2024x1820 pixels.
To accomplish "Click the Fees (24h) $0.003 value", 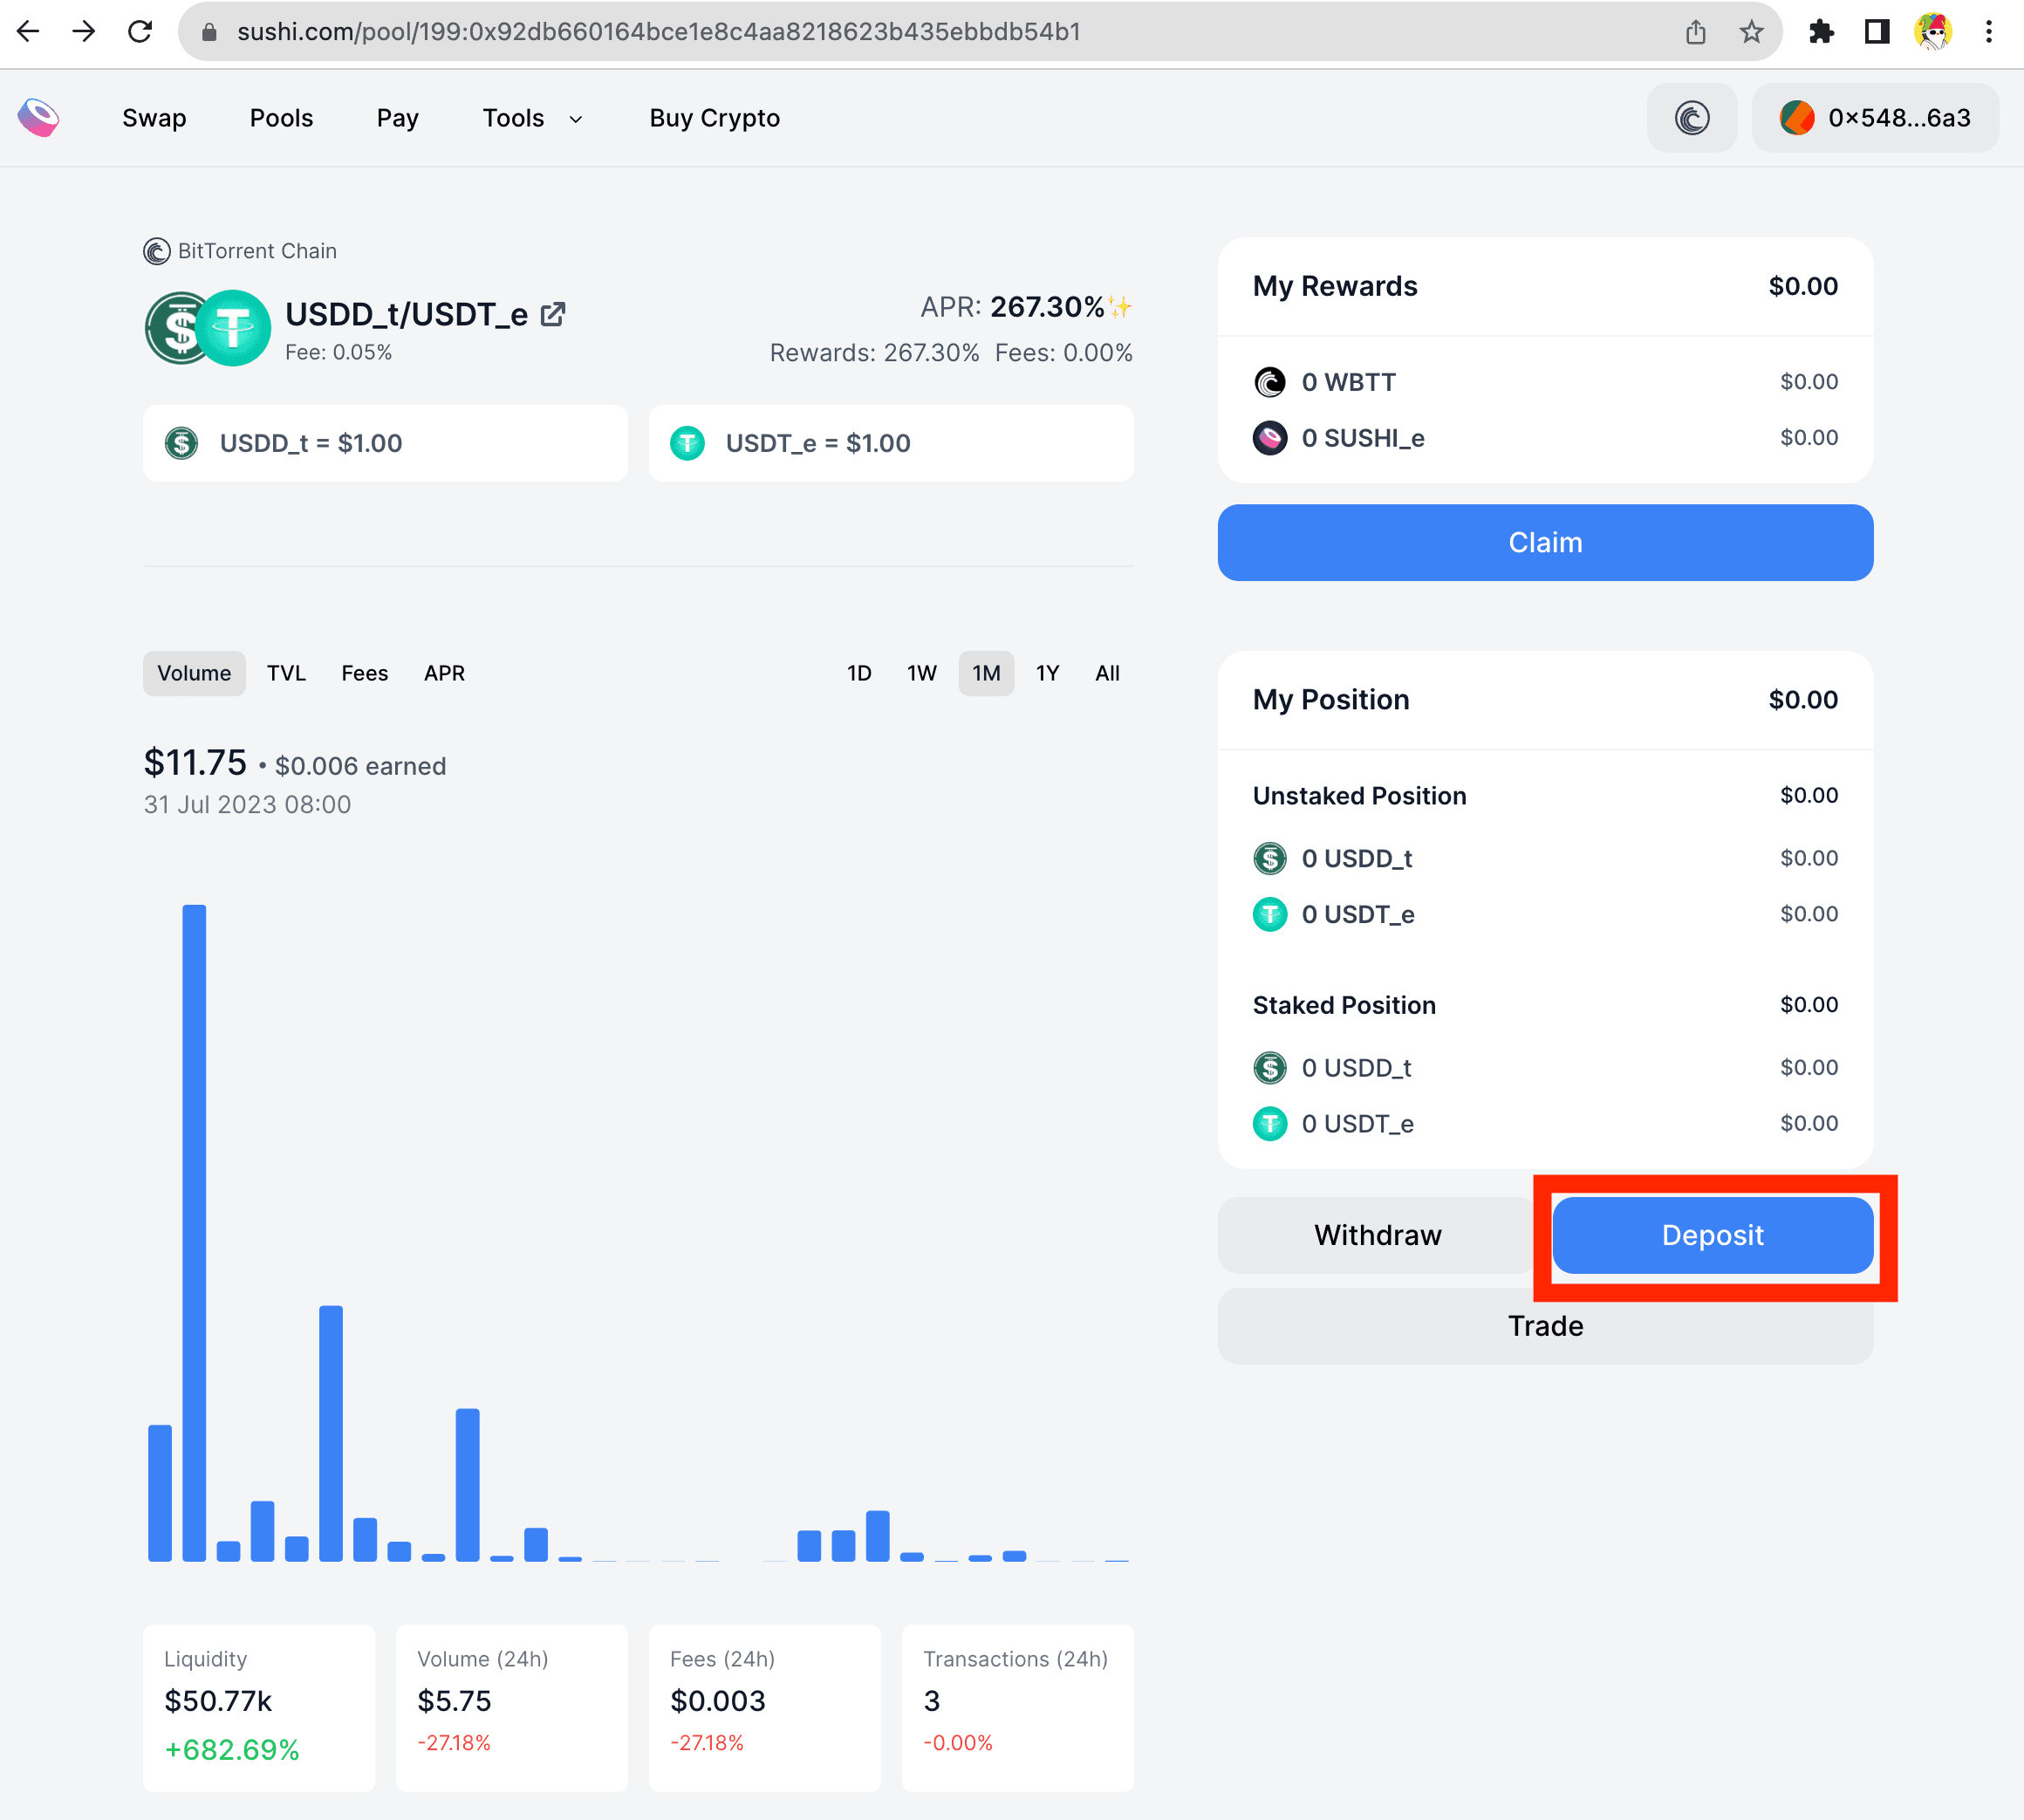I will [718, 1701].
